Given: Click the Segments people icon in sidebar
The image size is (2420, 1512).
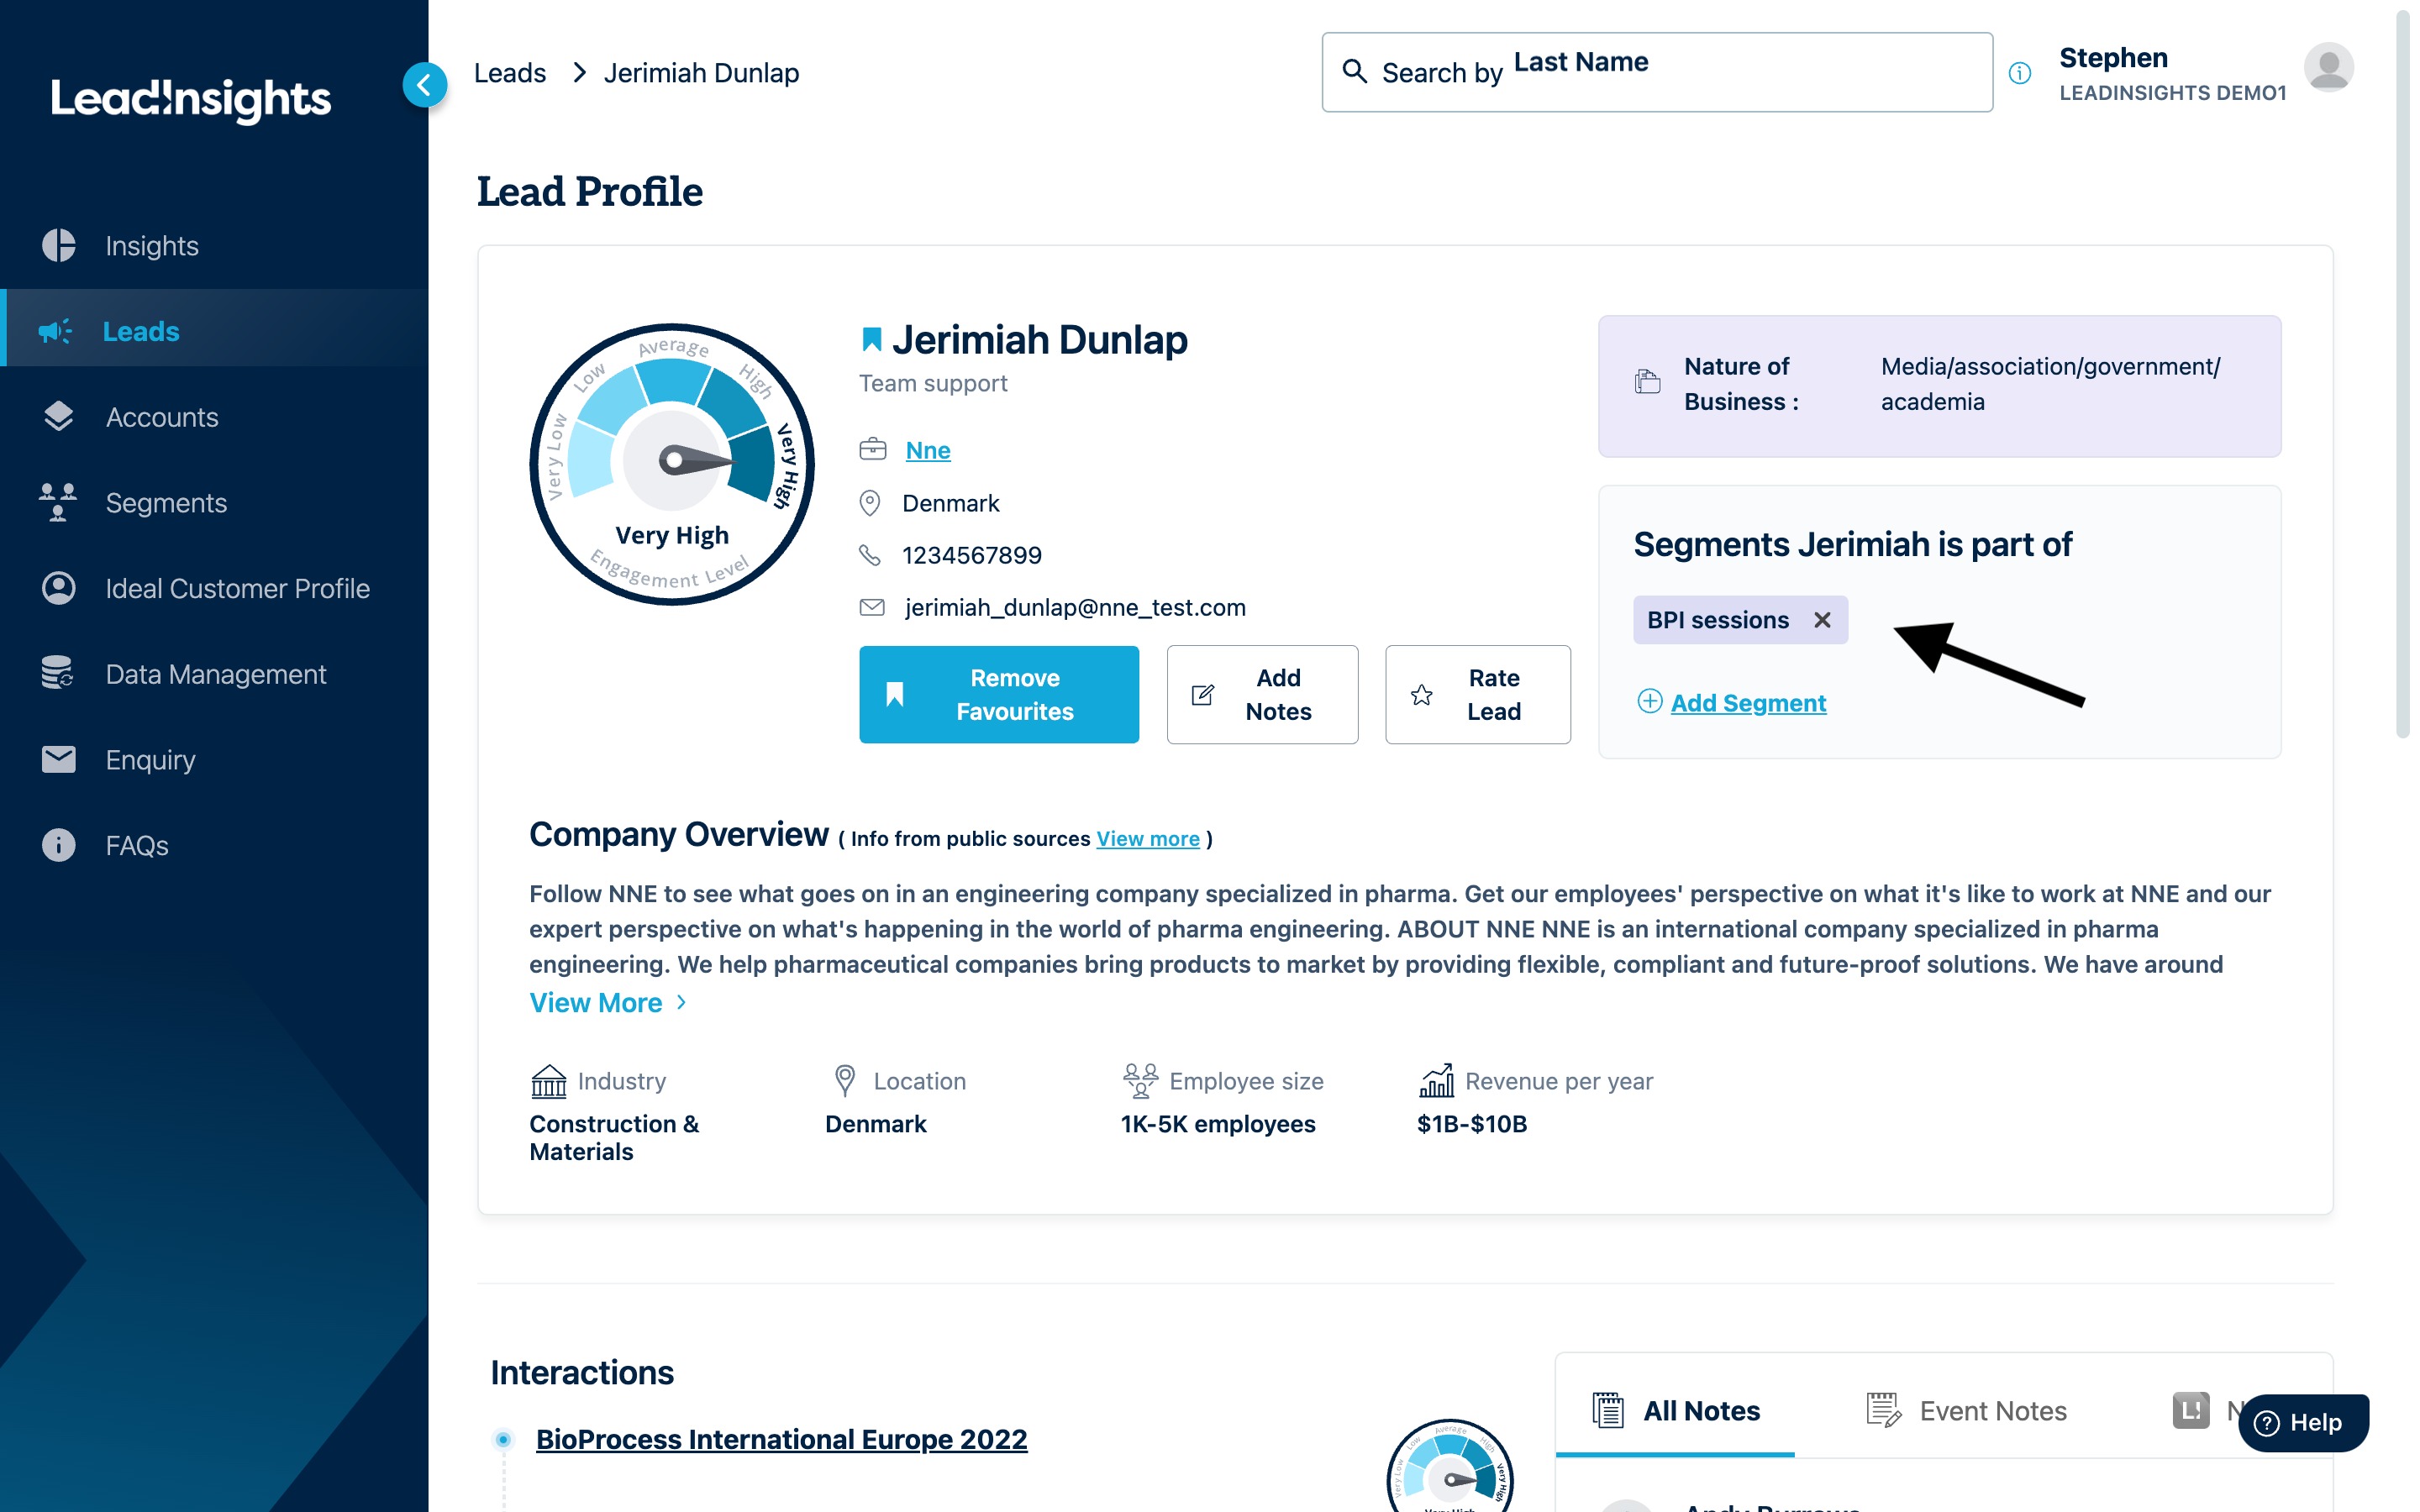Looking at the screenshot, I should (x=58, y=502).
